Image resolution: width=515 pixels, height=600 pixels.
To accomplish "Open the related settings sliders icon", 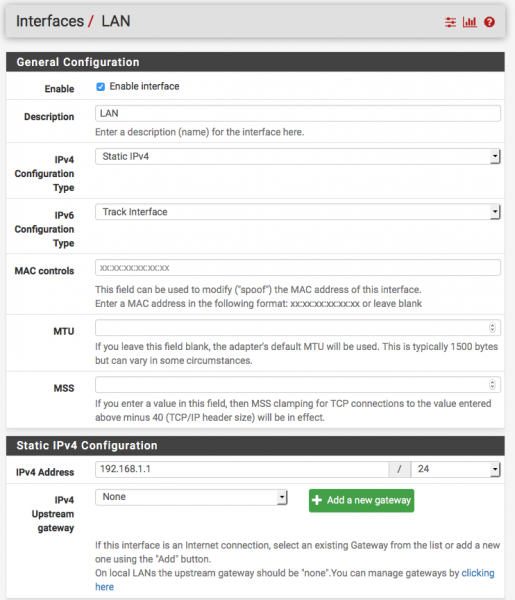I will point(450,22).
